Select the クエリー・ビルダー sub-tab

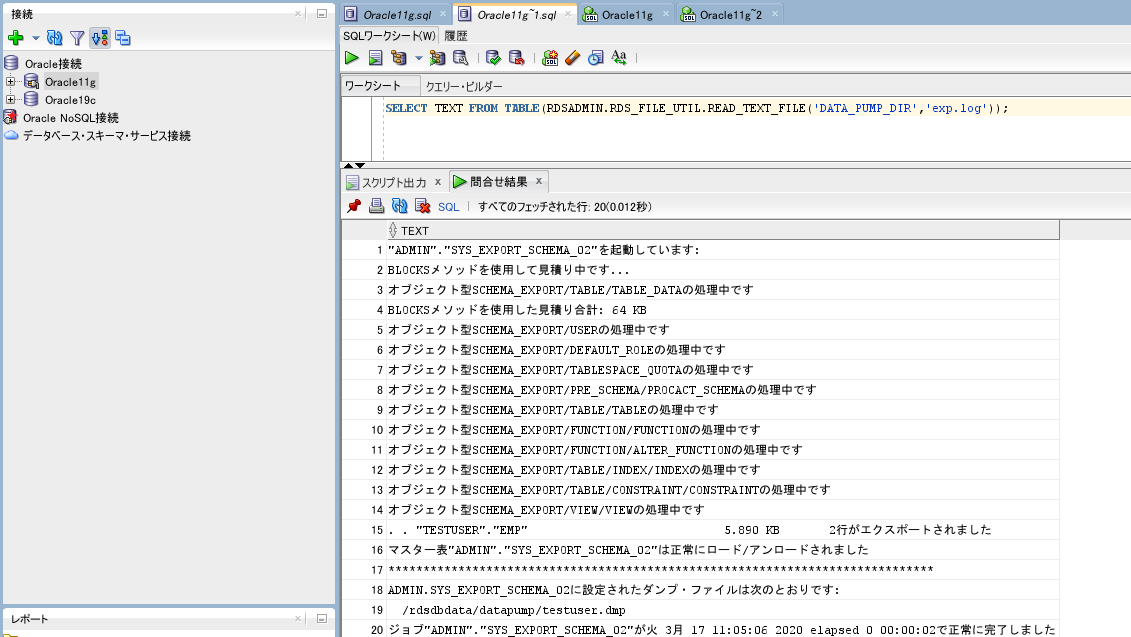464,86
